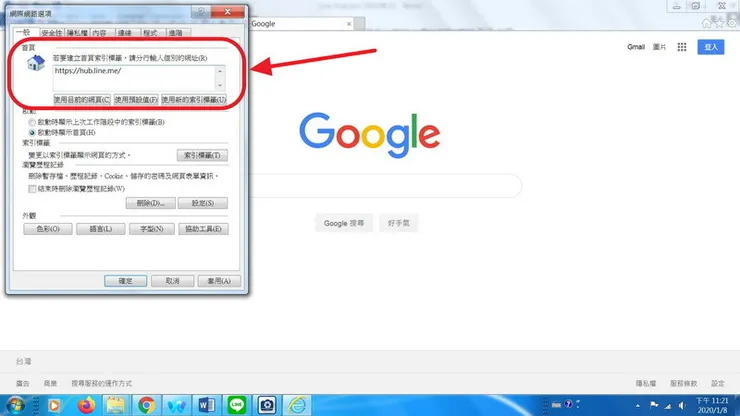Show hidden tray icons arrow
Screen dimensions: 740x416
tap(638, 406)
